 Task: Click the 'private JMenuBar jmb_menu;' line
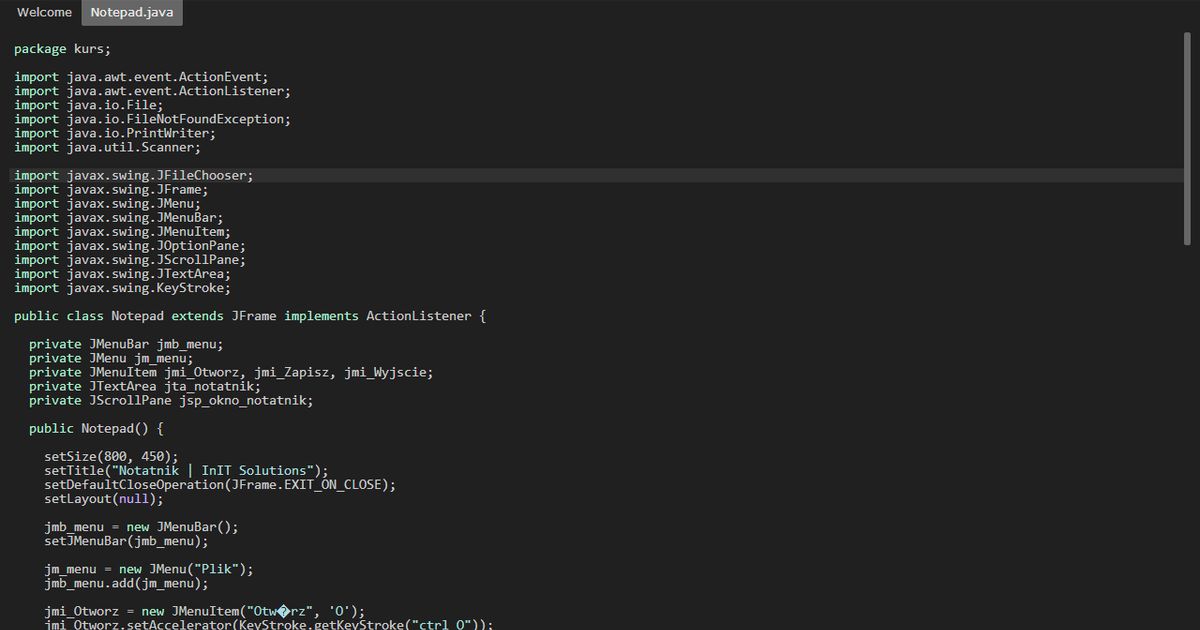tap(126, 343)
